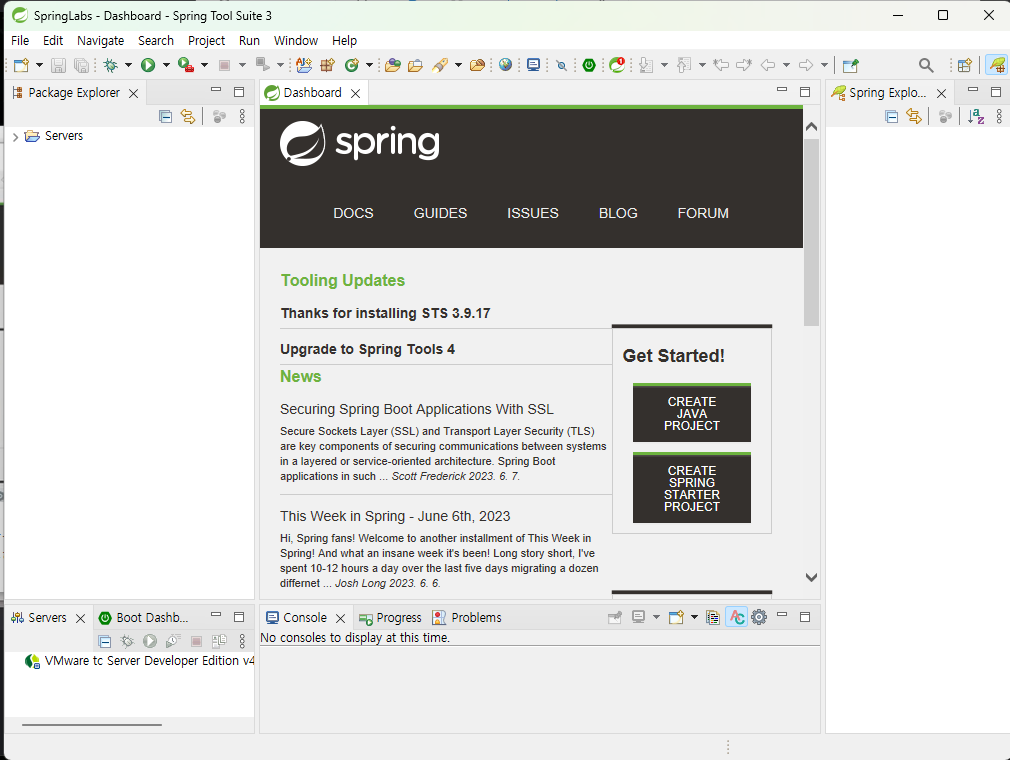Click the Debug bug icon in toolbar
The image size is (1010, 760).
111,65
